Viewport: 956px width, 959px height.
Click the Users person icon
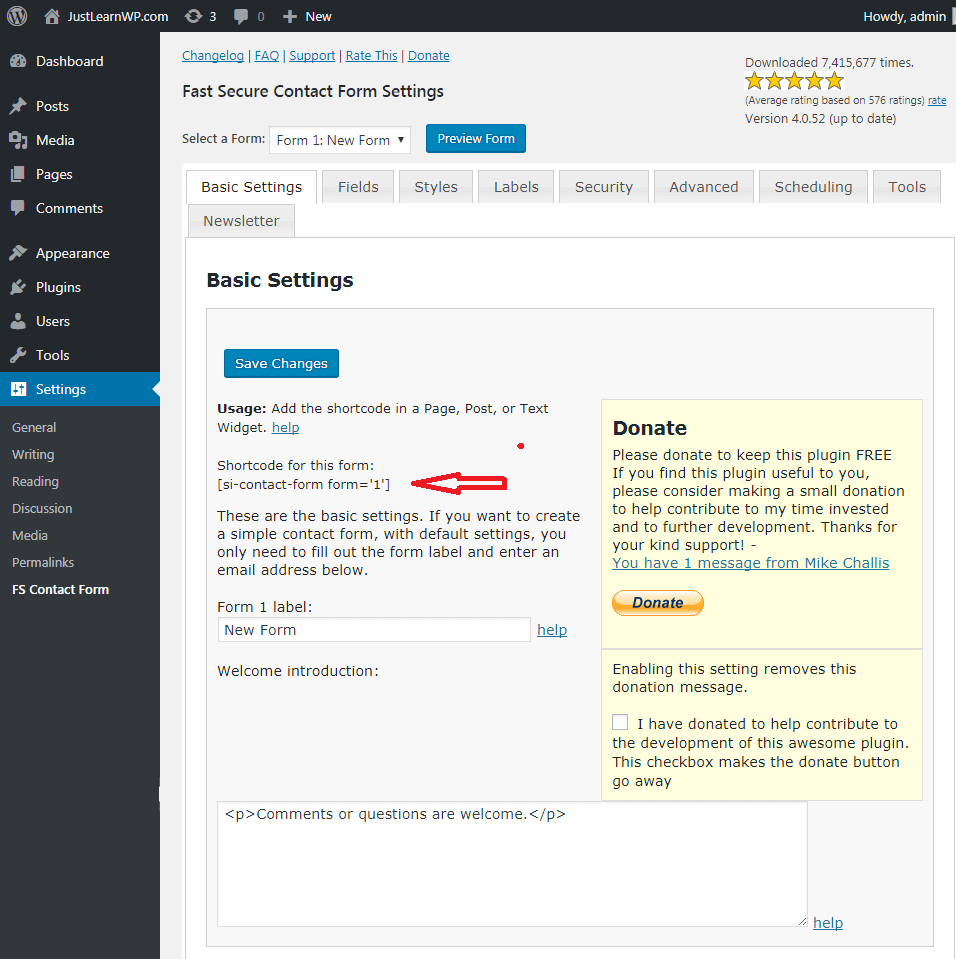pos(18,321)
